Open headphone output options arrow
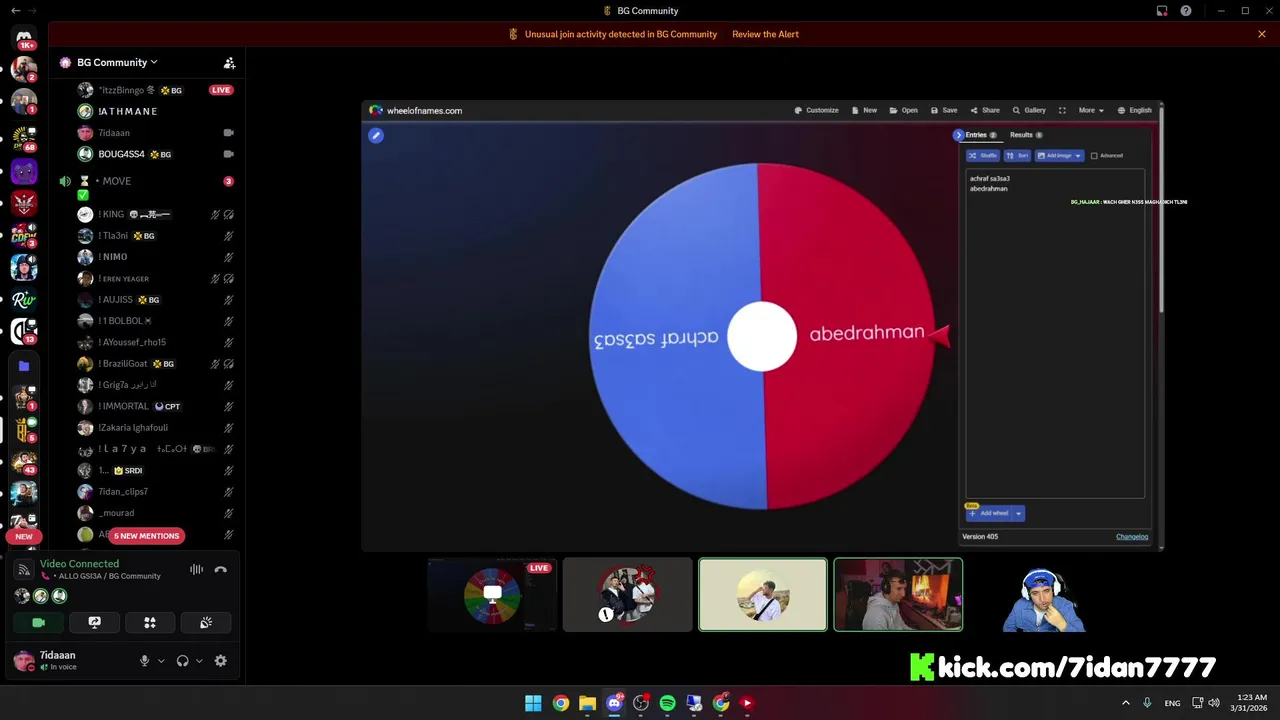1280x720 pixels. pos(199,661)
